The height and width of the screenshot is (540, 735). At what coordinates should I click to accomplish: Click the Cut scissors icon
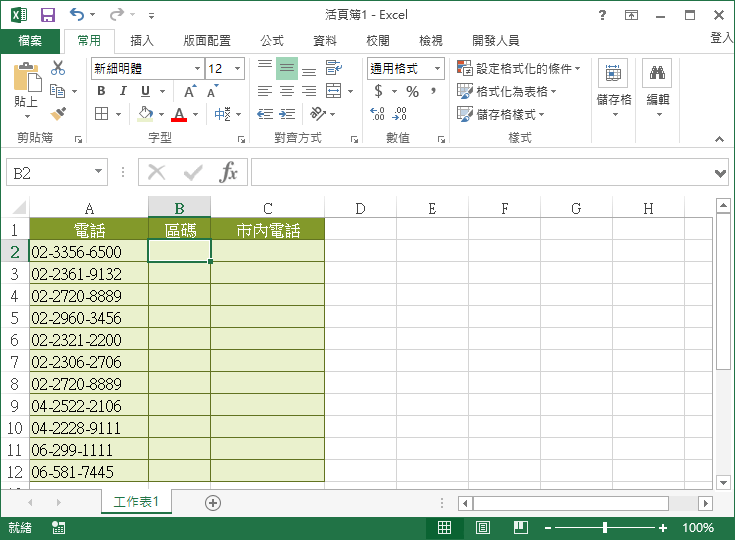click(x=58, y=68)
